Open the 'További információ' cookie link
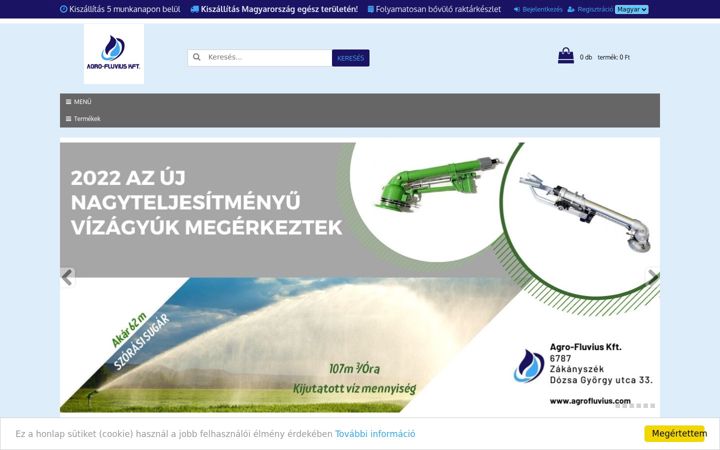720x450 pixels. pos(375,434)
